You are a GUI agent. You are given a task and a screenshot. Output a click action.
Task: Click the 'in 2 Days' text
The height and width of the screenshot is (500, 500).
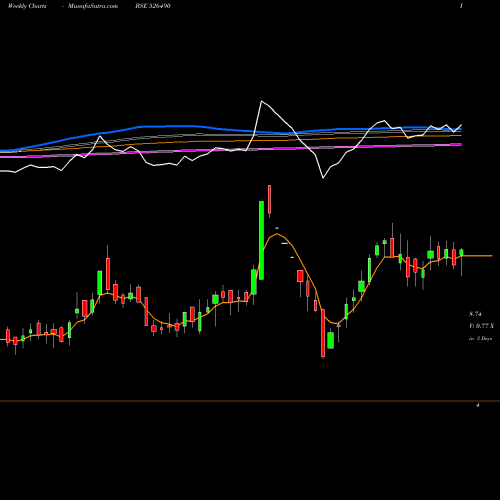coord(480,338)
